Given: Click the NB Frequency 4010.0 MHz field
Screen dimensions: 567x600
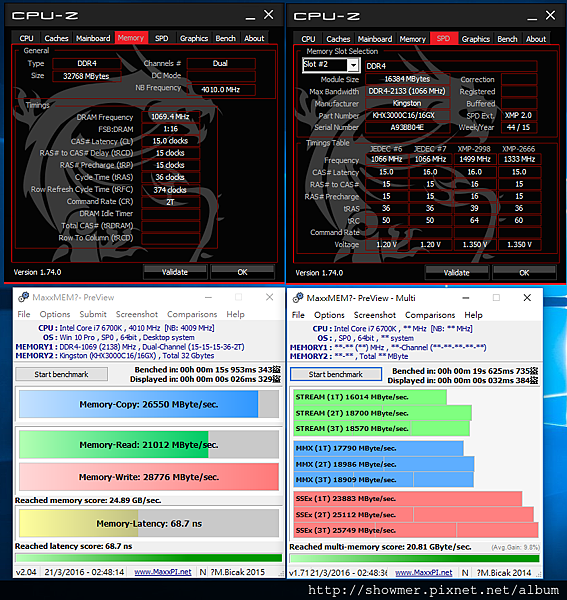Looking at the screenshot, I should point(221,90).
